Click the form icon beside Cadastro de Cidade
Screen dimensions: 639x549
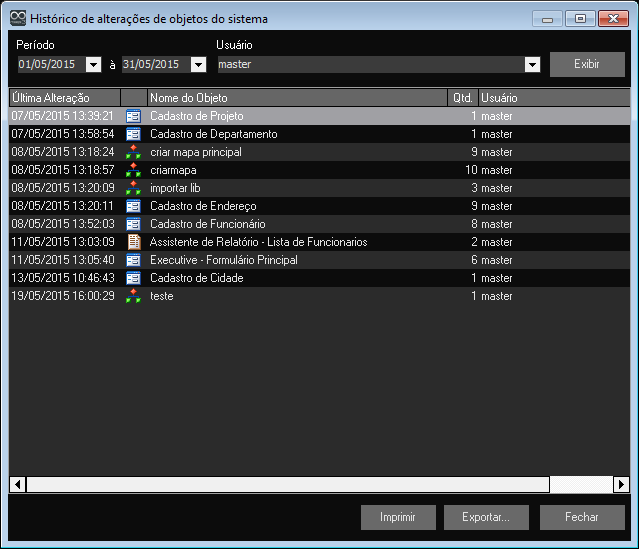click(x=133, y=278)
